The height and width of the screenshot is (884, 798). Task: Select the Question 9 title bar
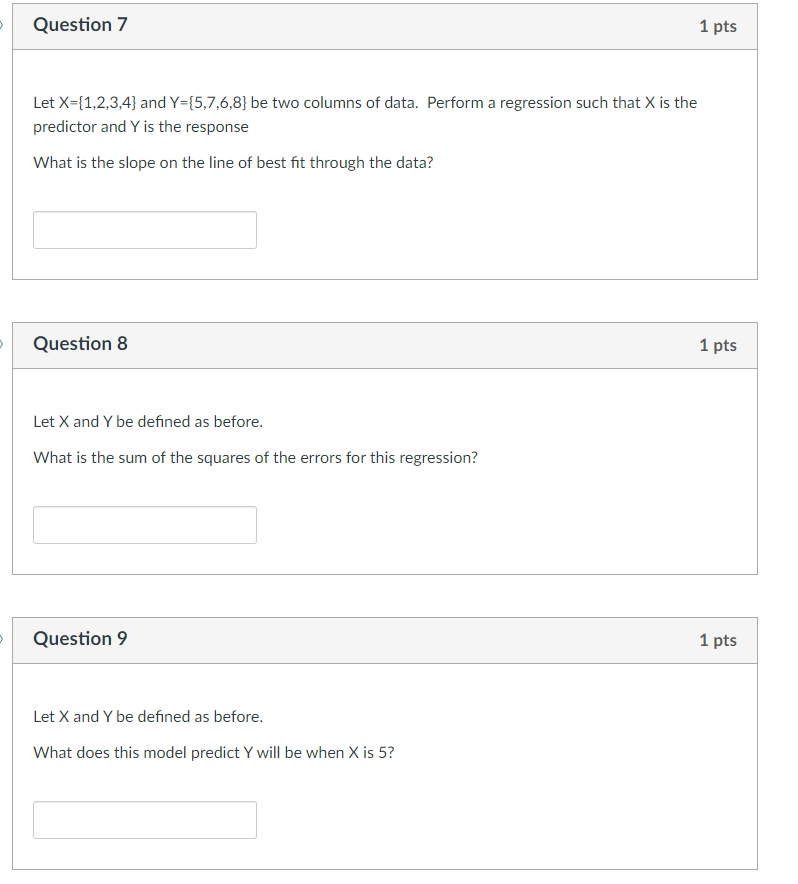pos(80,639)
